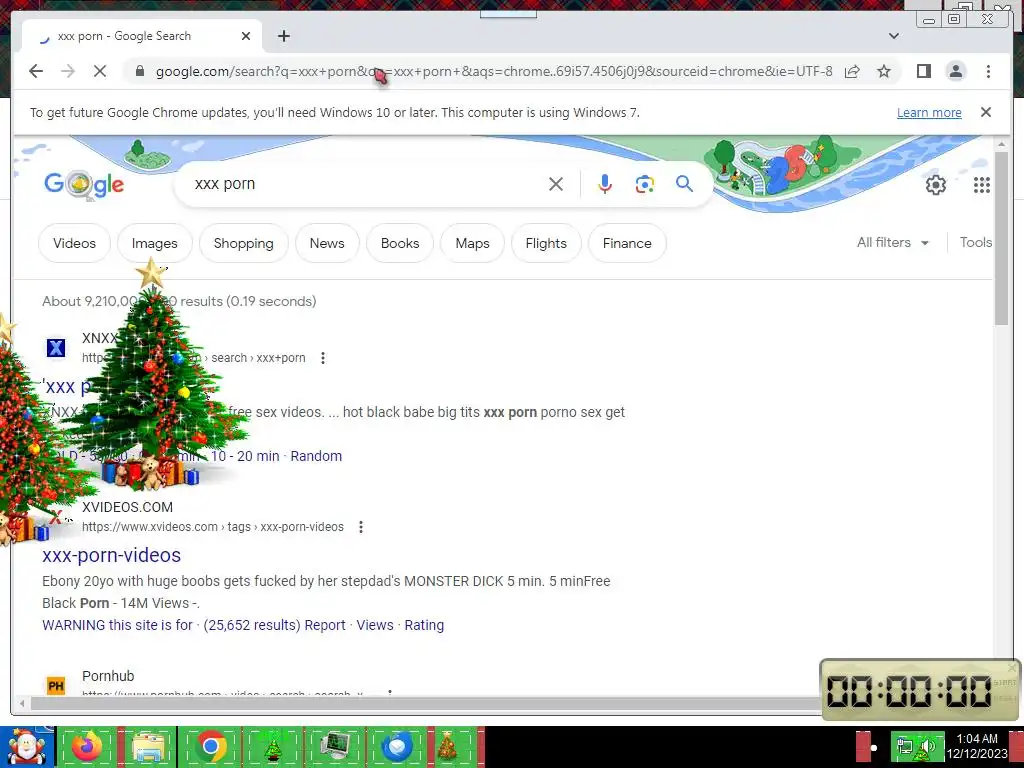Click the Pornhub site name
This screenshot has height=768, width=1024.
coord(108,676)
